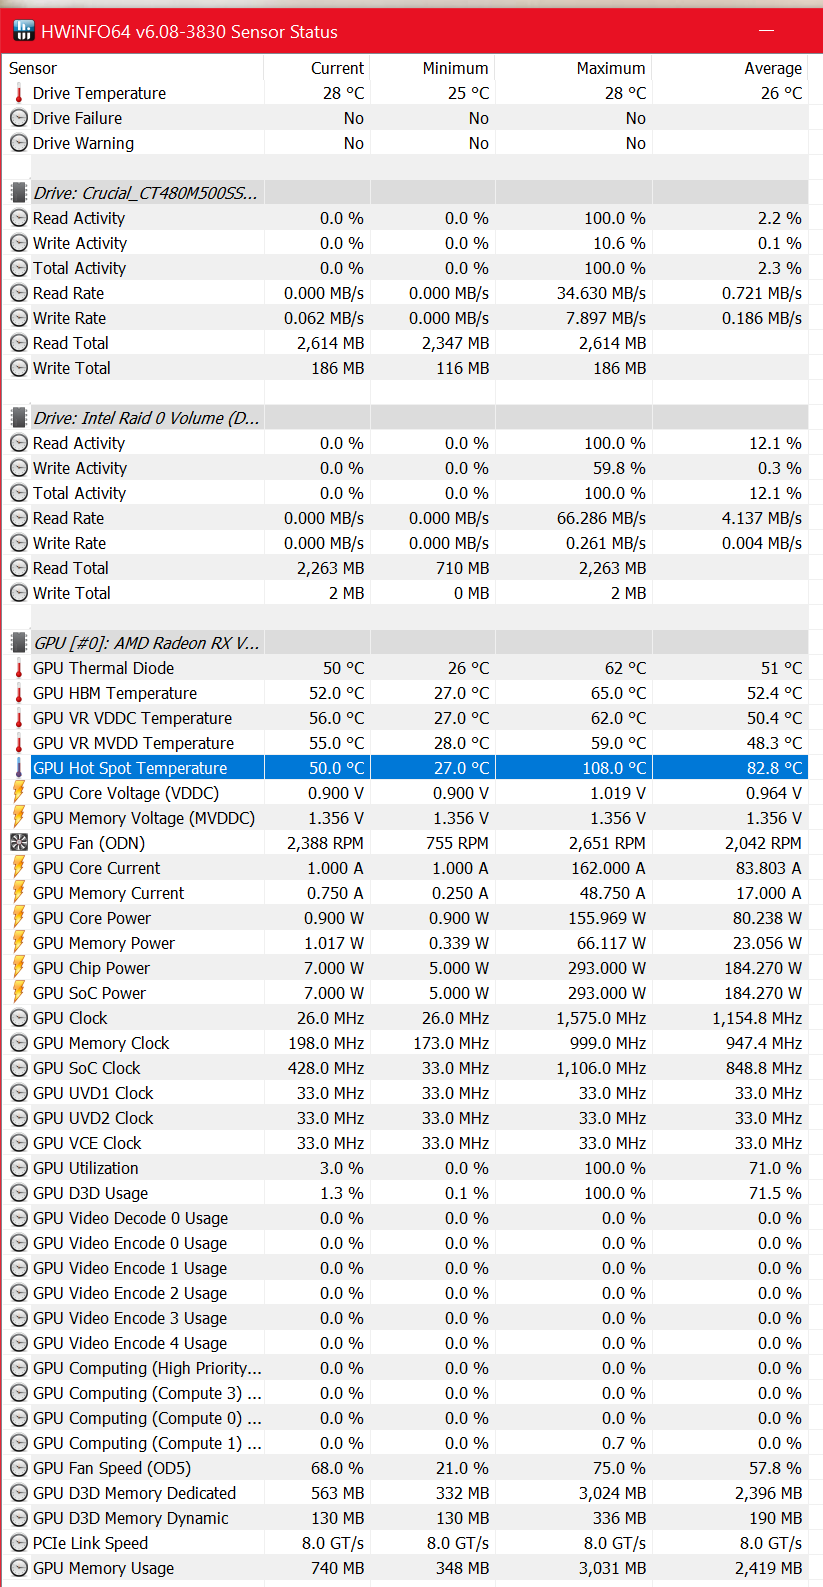Screen dimensions: 823x1587
Task: Click the 82.8 °C average hot spot value
Action: 774,768
